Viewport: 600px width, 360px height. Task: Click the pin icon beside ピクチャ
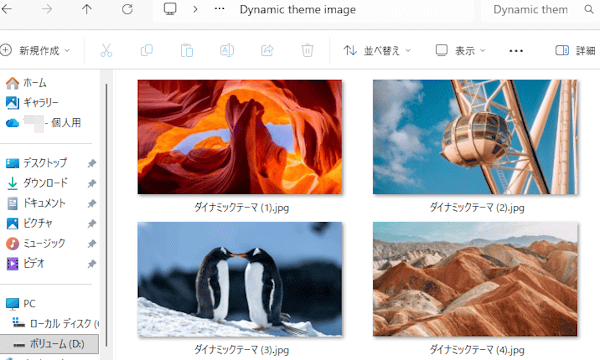tap(91, 223)
